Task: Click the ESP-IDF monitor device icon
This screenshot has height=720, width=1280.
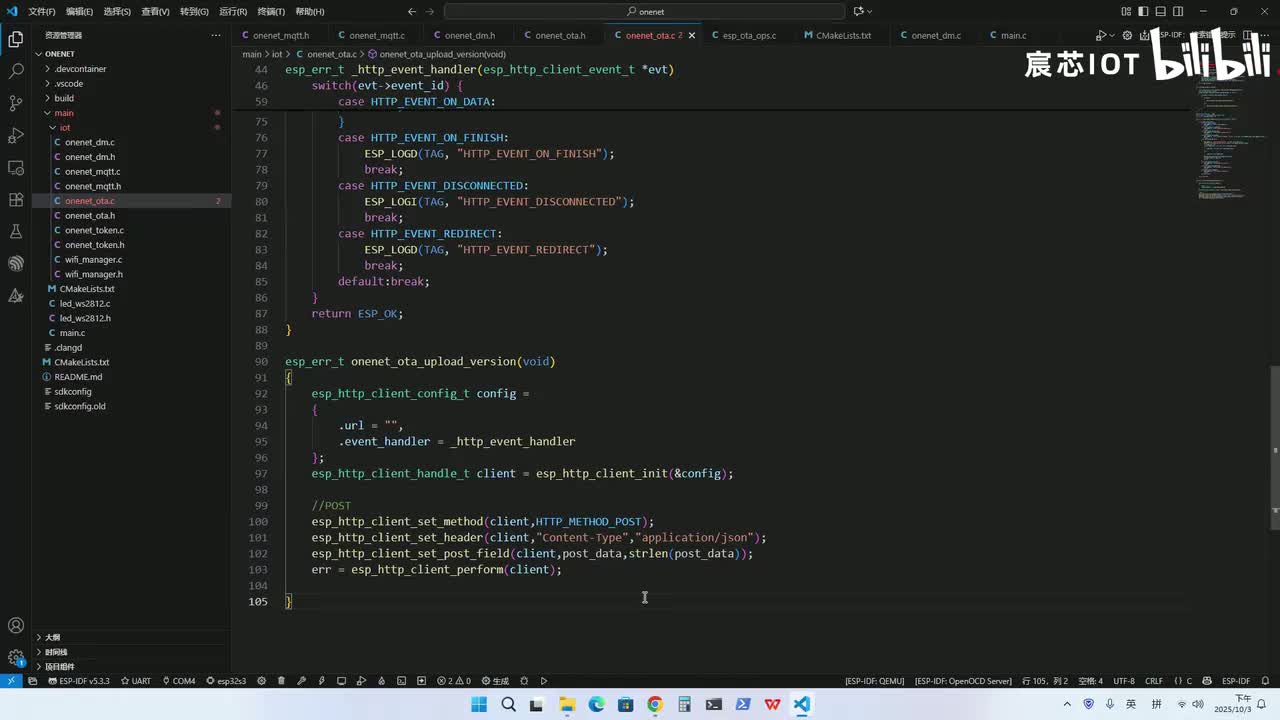Action: [x=341, y=681]
